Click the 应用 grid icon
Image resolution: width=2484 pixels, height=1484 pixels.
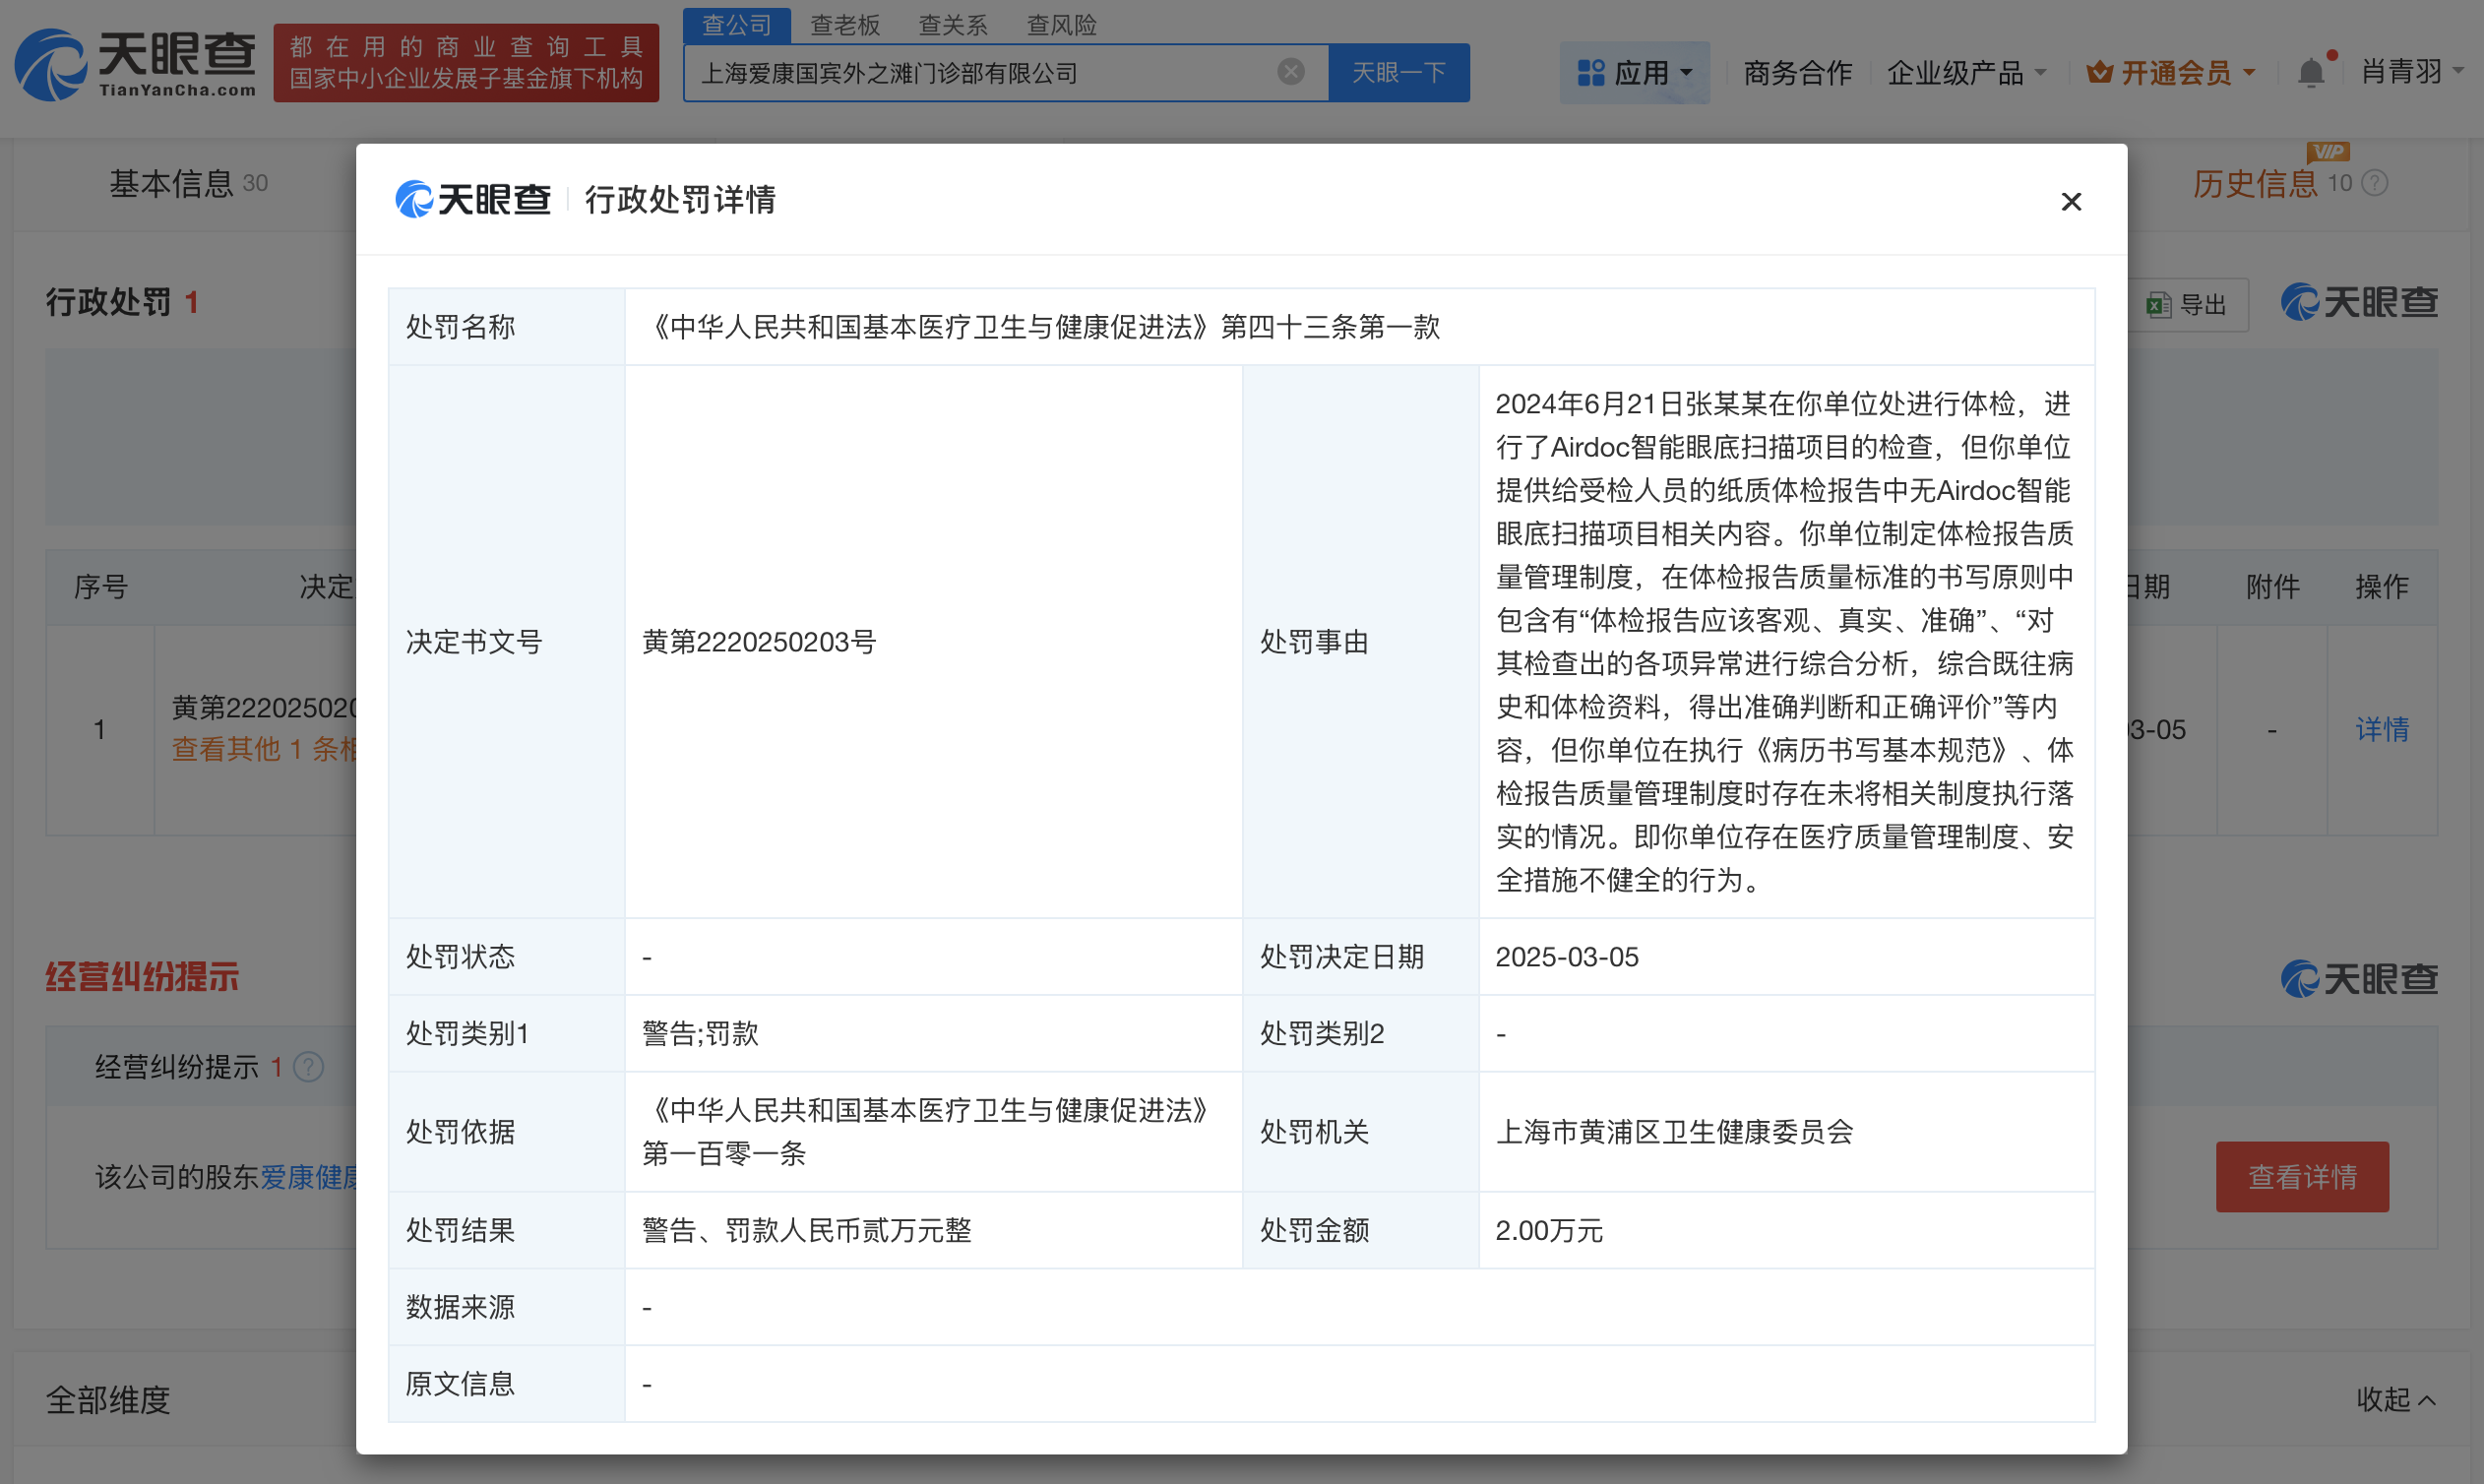tap(1590, 73)
